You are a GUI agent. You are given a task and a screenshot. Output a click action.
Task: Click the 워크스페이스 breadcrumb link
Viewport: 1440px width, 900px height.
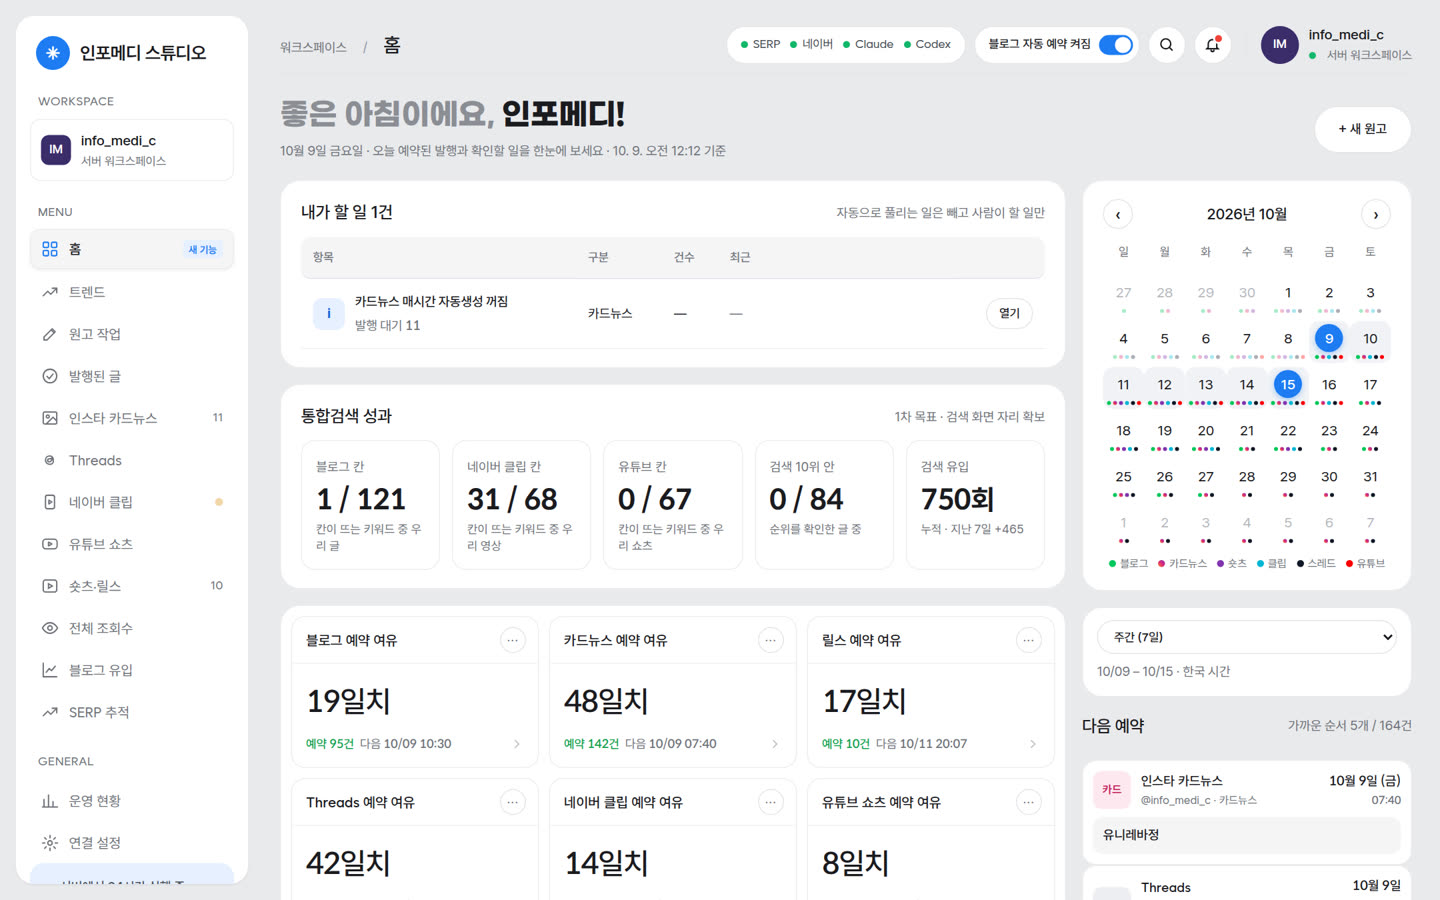pos(313,47)
